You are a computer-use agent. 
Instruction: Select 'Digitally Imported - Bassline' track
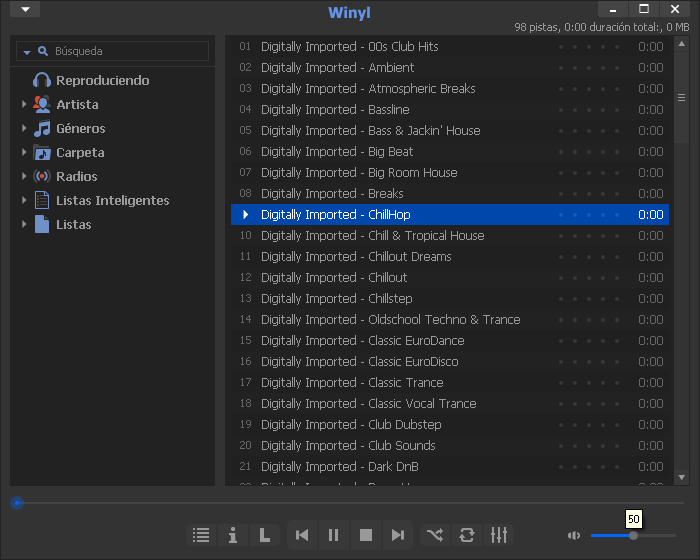[450, 109]
